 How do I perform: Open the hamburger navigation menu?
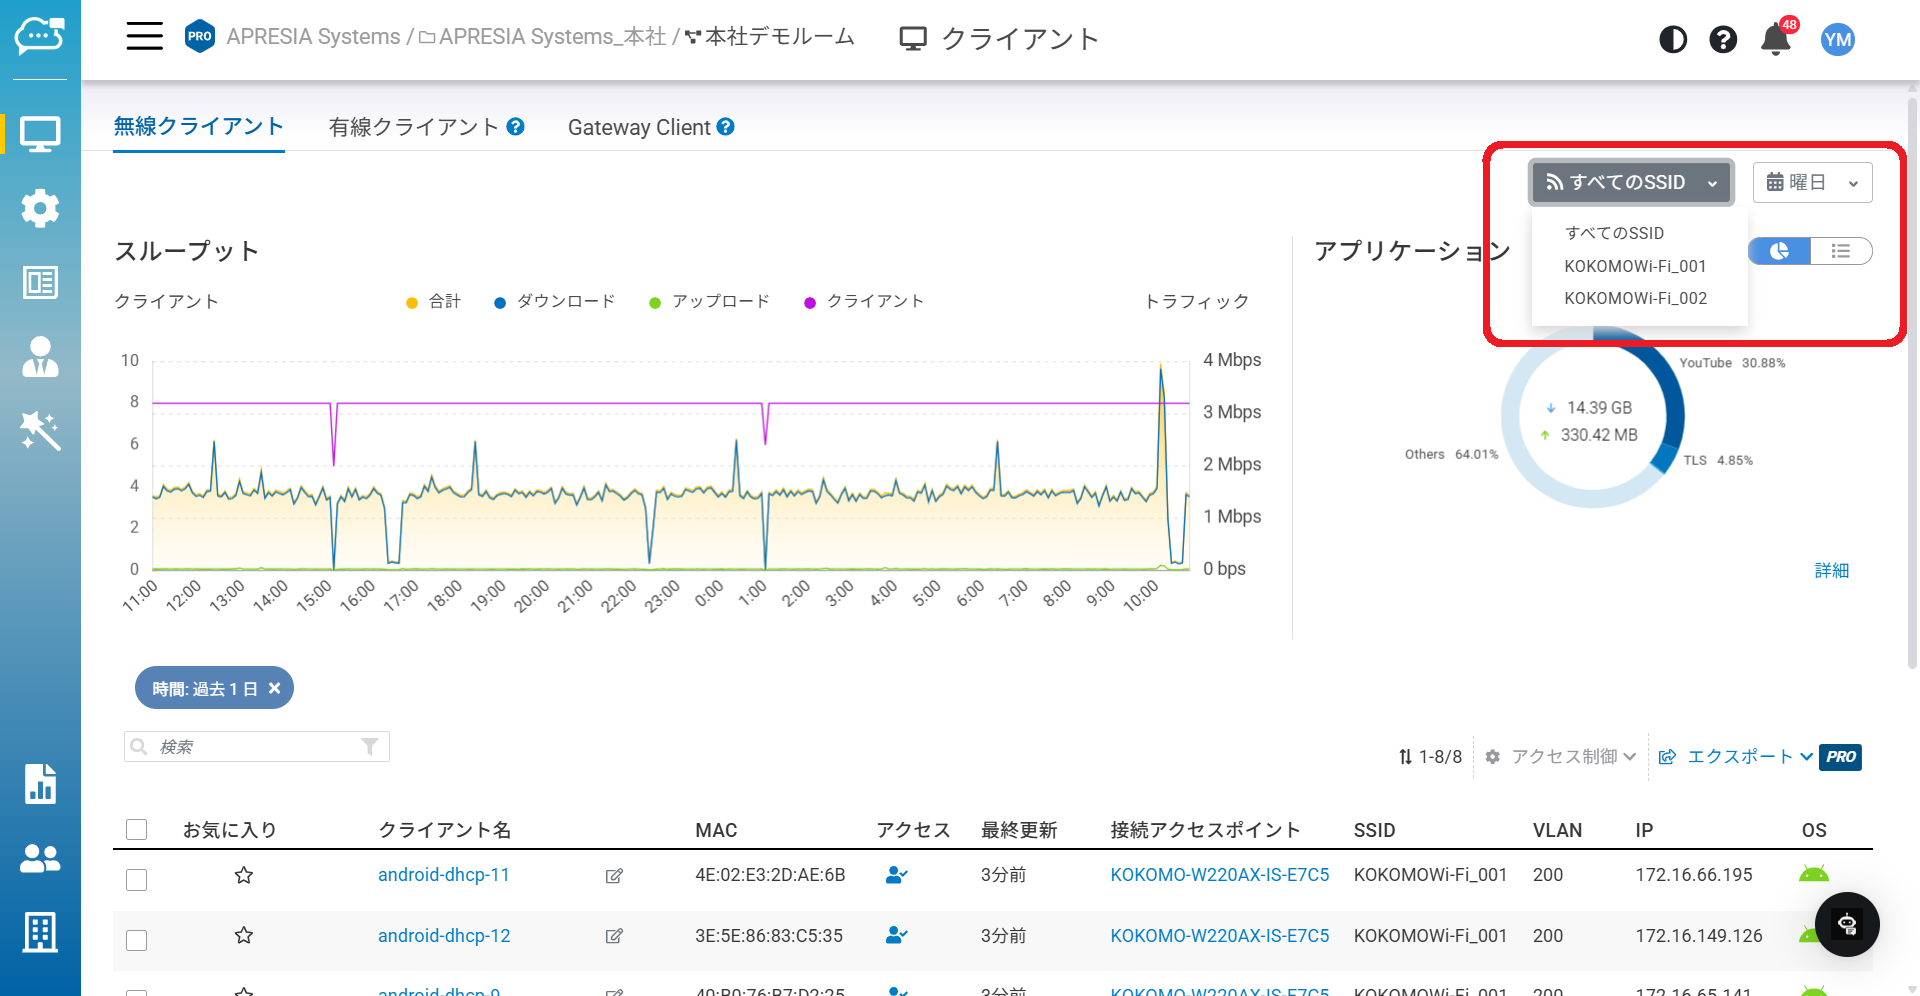tap(144, 37)
